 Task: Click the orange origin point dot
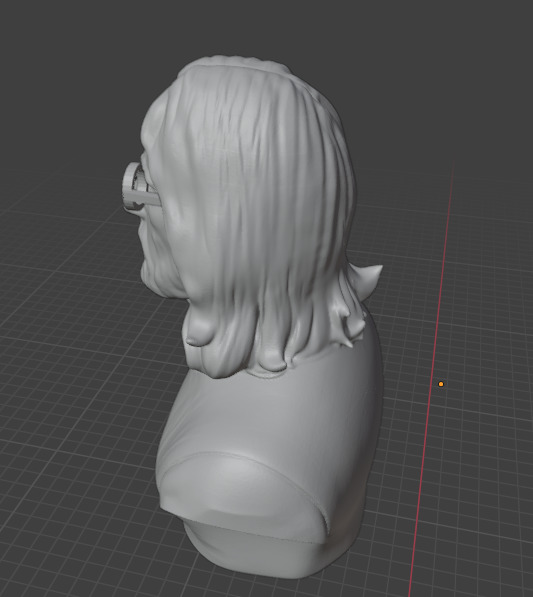[441, 384]
